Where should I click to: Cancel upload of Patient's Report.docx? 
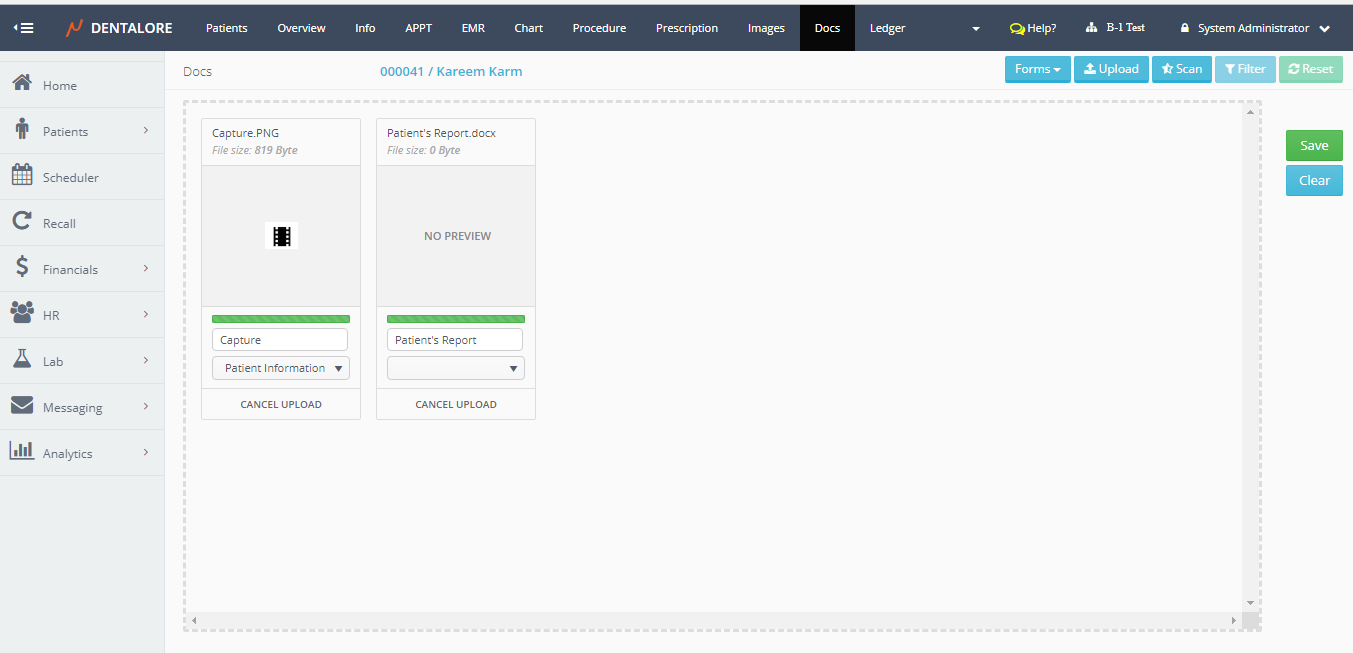point(456,405)
